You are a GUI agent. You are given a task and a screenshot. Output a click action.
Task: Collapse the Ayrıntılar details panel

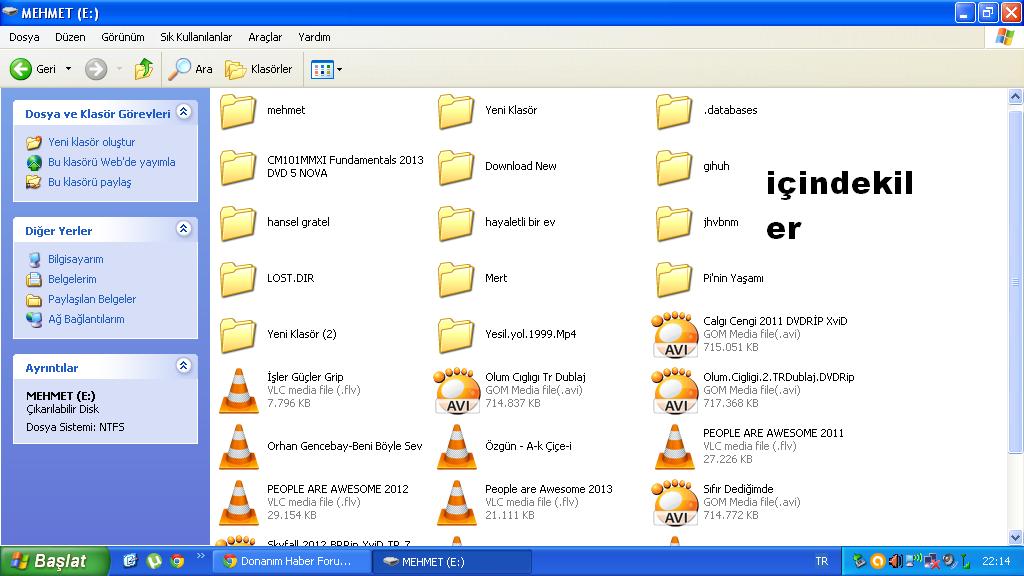(x=184, y=366)
